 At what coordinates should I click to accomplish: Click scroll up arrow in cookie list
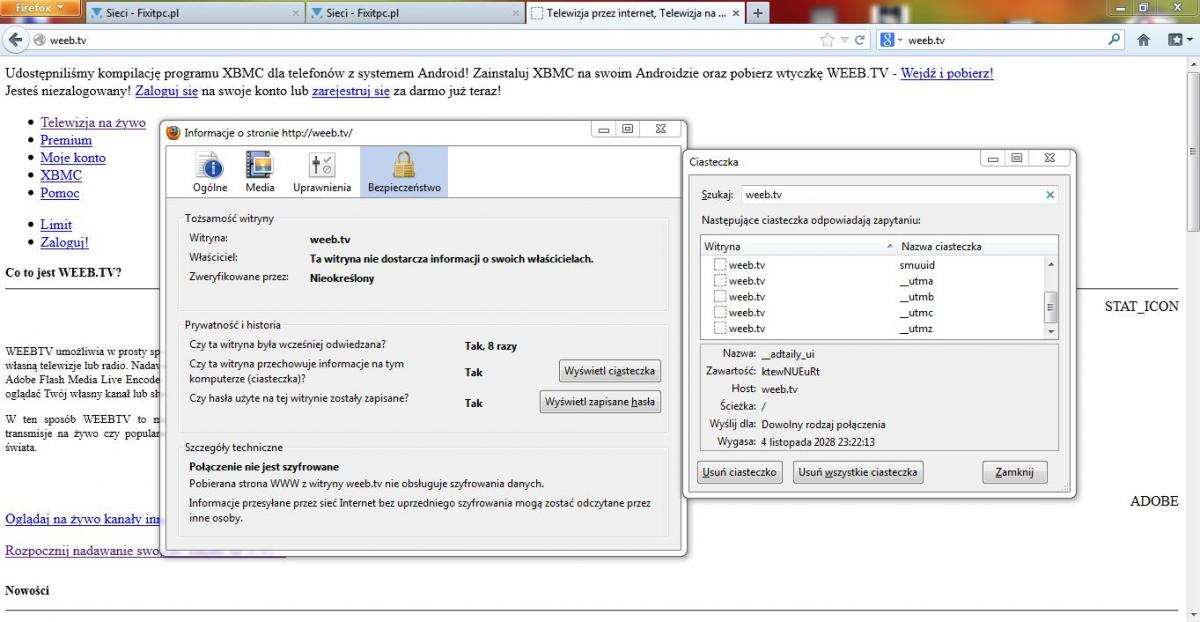[1051, 264]
